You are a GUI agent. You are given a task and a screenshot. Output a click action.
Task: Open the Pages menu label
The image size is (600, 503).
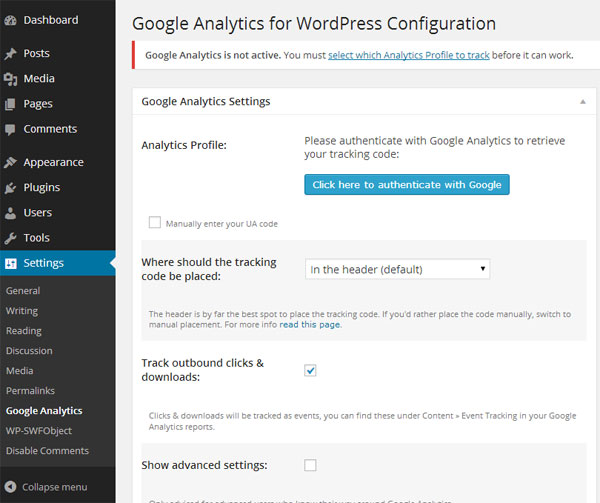coord(38,104)
